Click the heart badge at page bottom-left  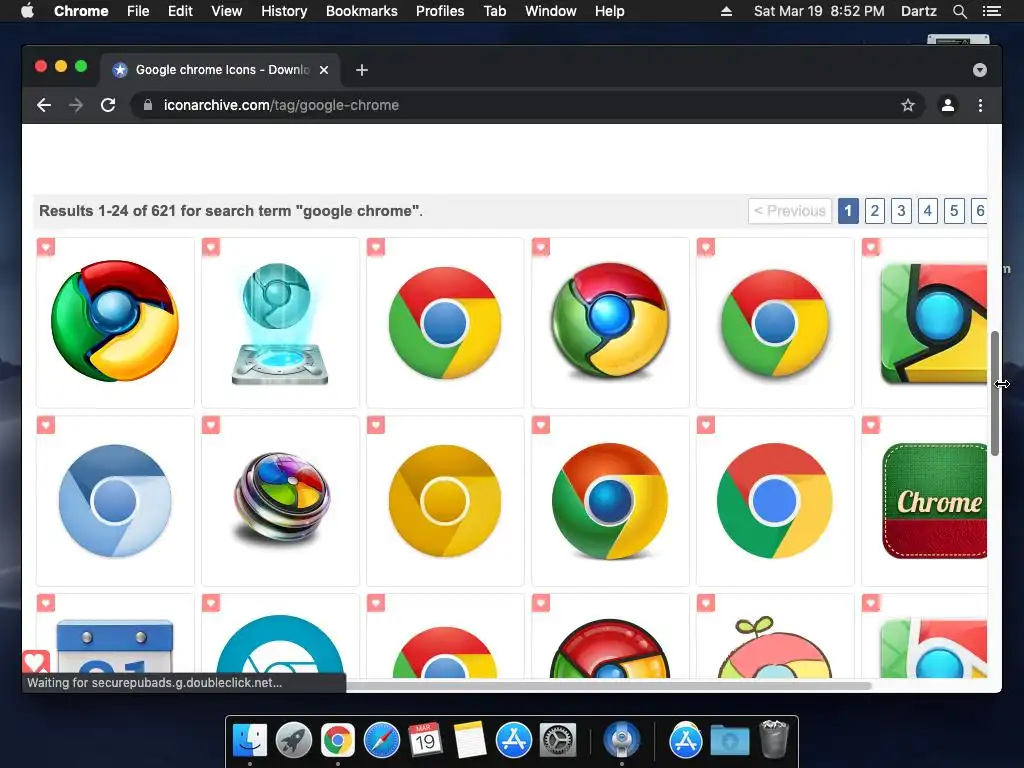36,662
